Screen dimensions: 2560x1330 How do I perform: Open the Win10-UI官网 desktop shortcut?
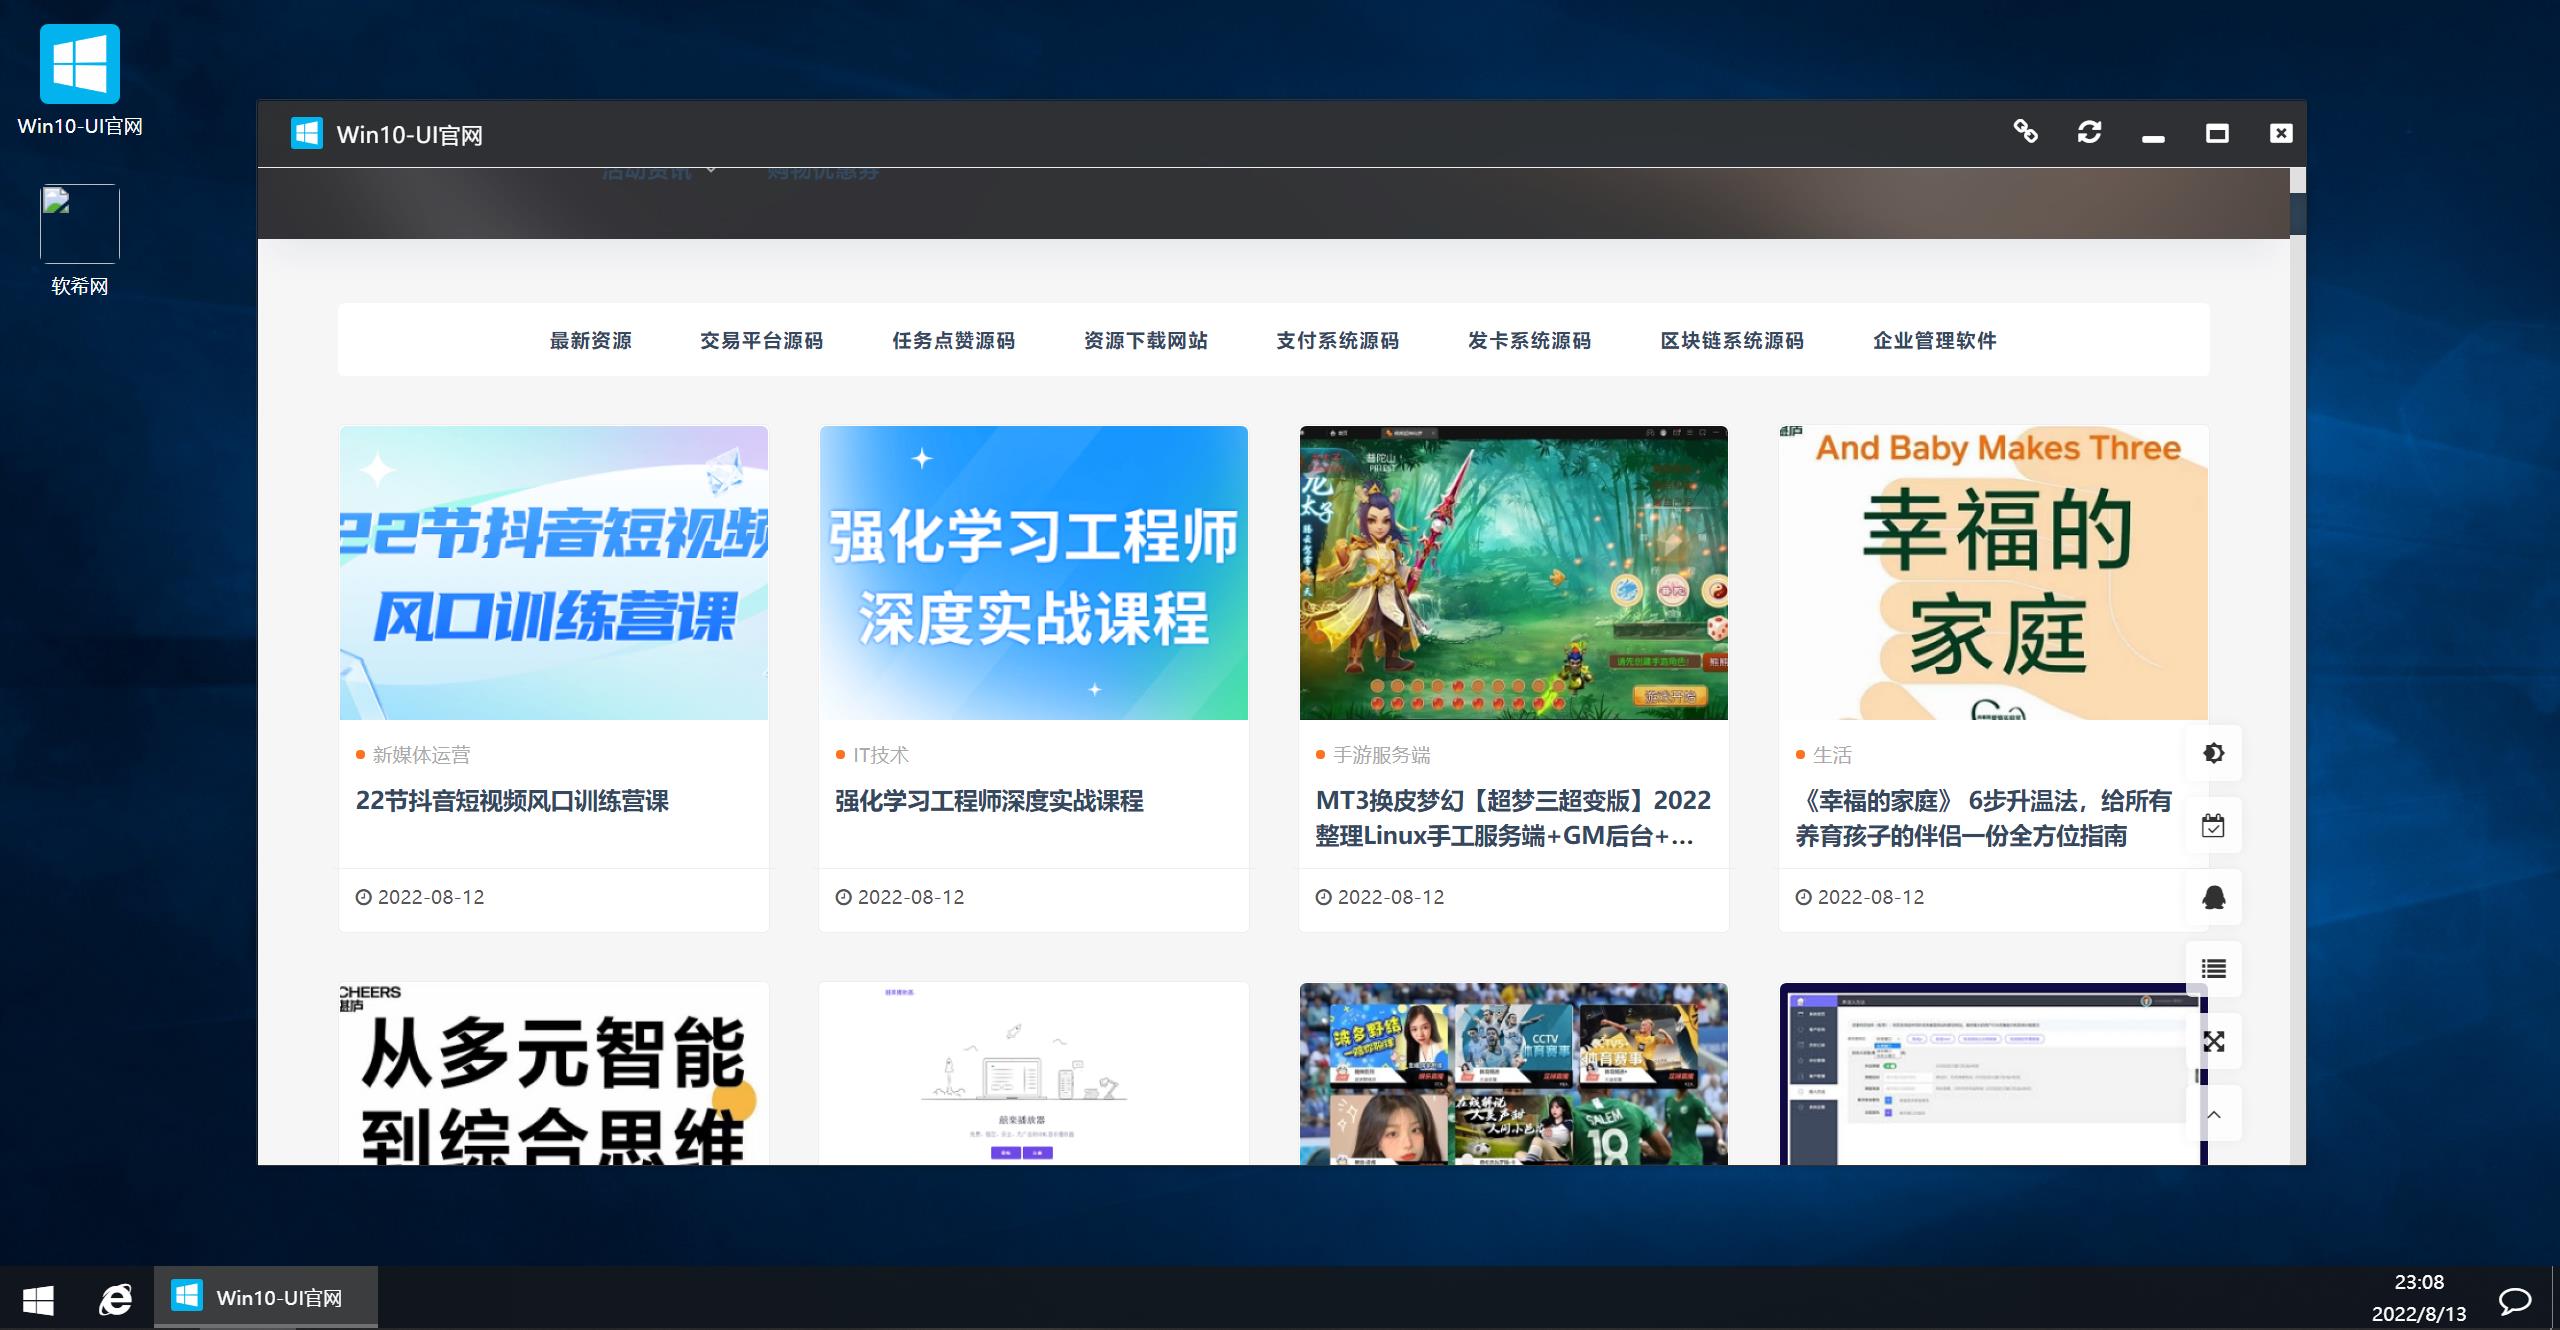coord(80,82)
